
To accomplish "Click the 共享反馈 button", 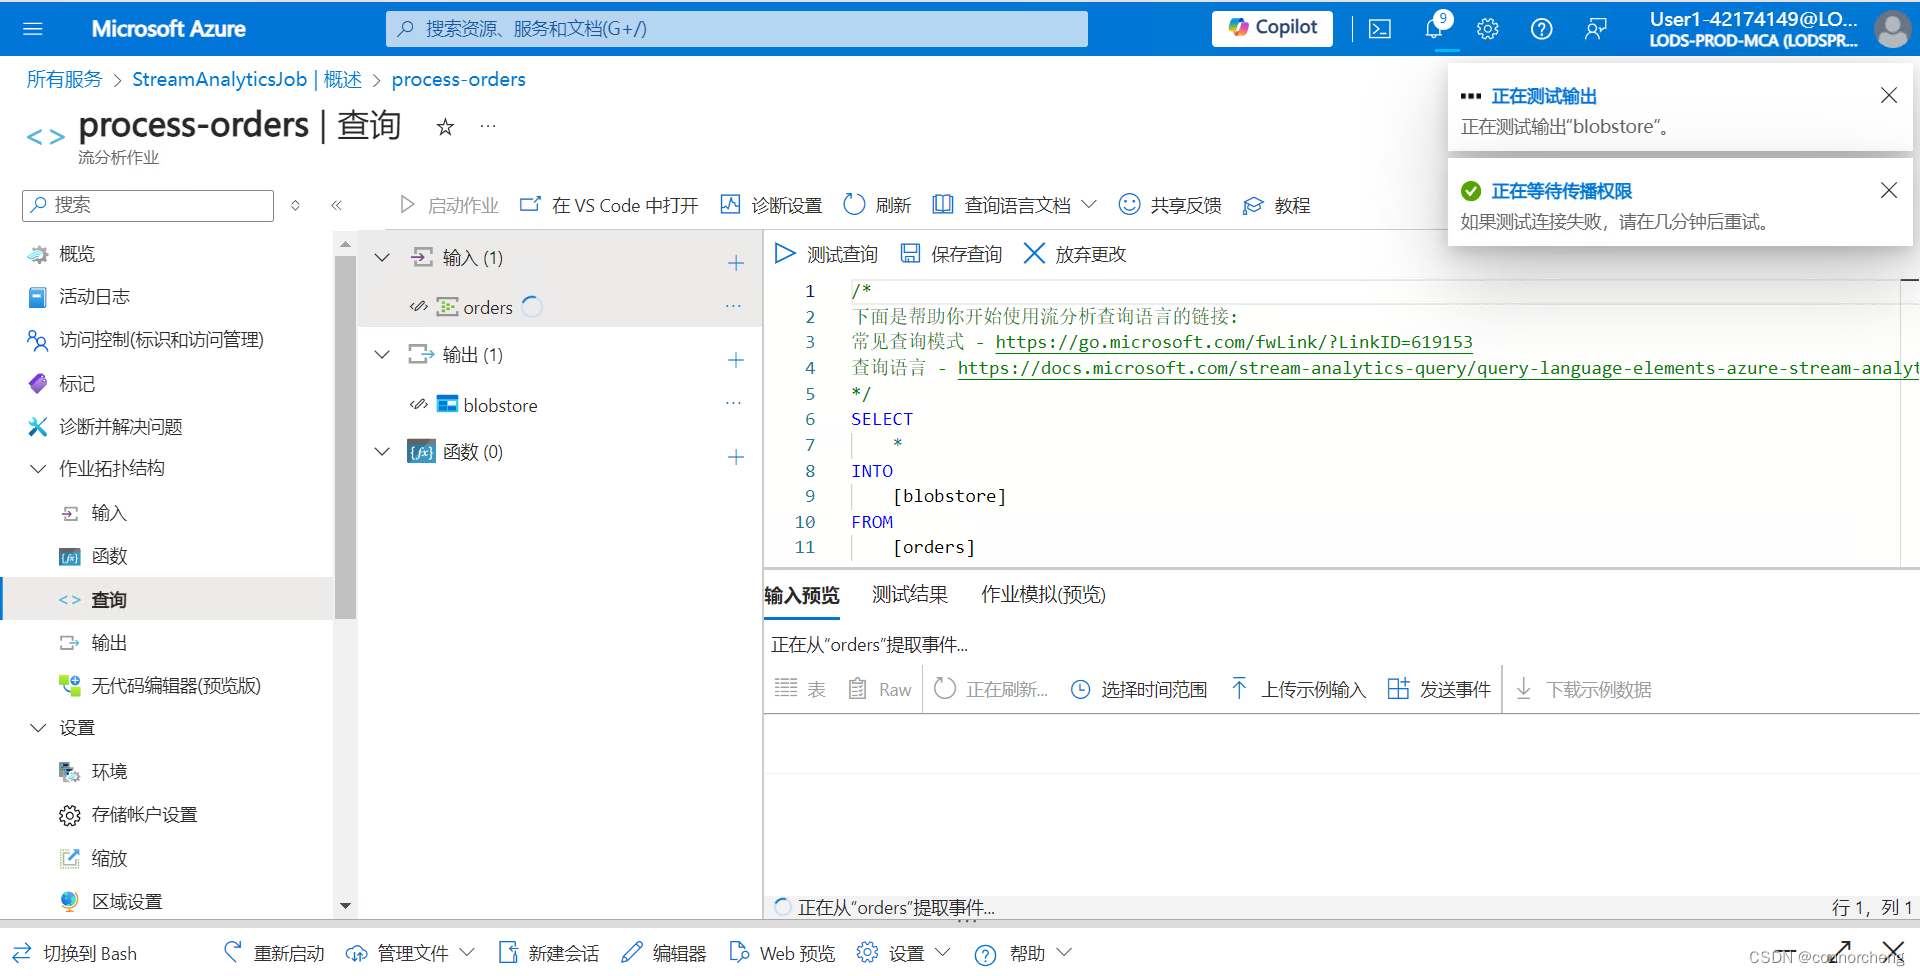I will [x=1170, y=205].
